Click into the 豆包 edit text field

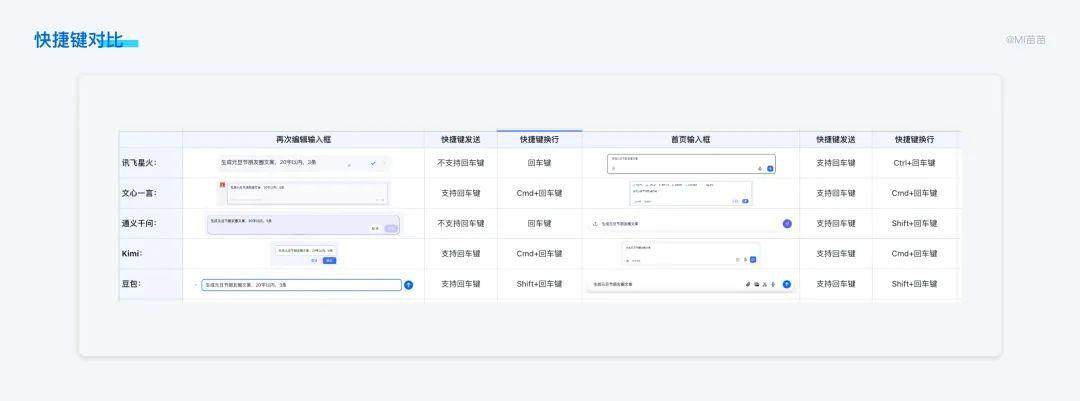pyautogui.click(x=301, y=285)
